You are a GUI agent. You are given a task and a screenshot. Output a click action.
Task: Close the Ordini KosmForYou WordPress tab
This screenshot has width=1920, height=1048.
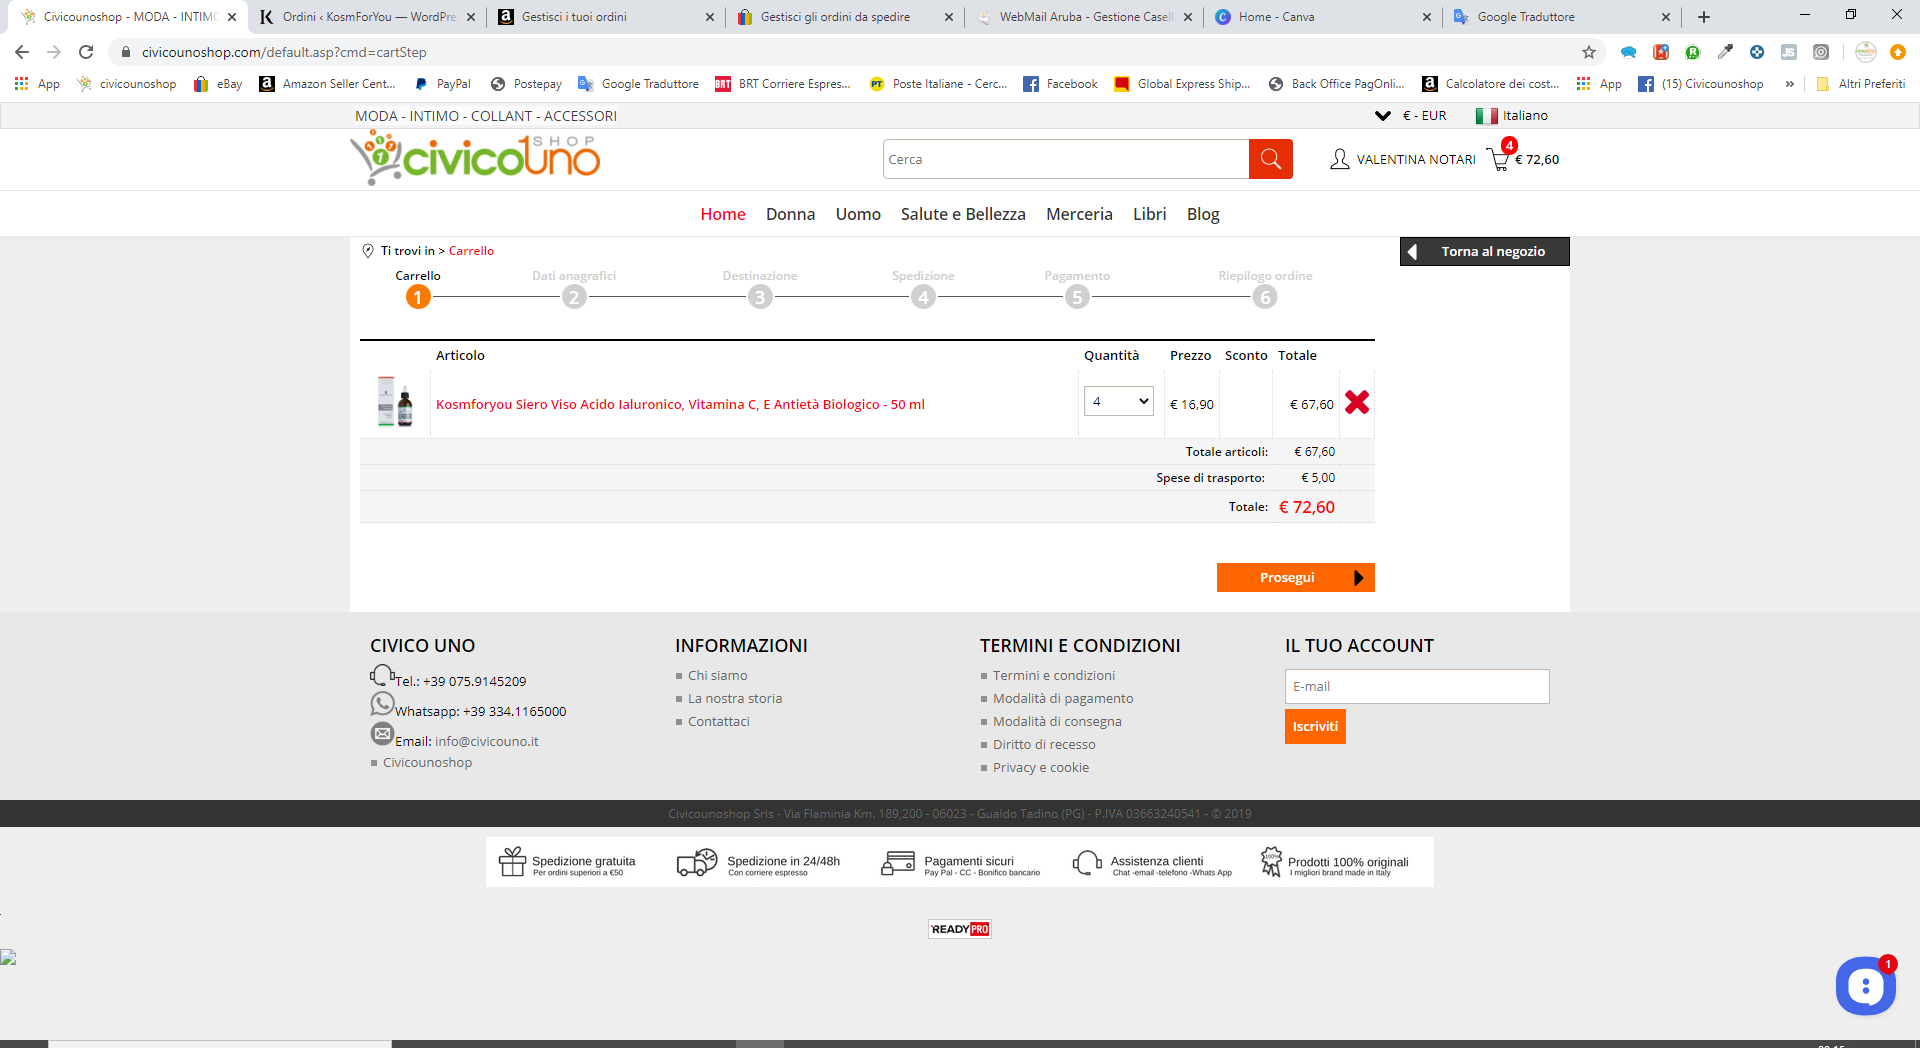[471, 17]
